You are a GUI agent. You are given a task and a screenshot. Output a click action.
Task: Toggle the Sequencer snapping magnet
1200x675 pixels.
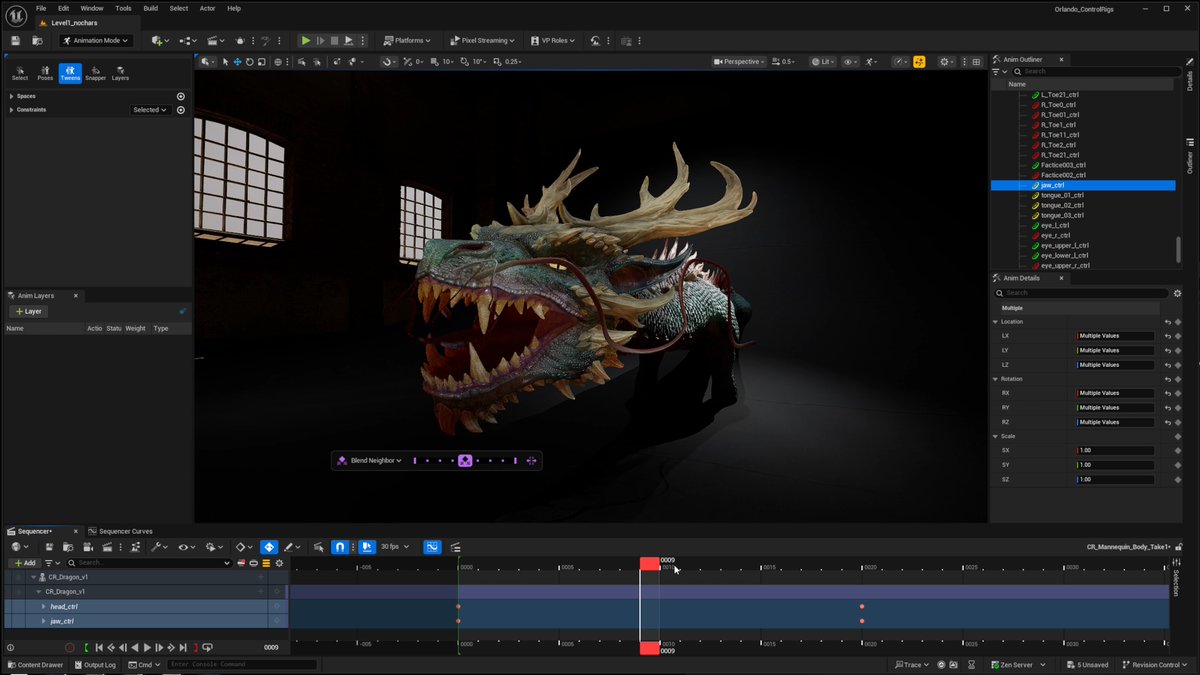tap(340, 547)
